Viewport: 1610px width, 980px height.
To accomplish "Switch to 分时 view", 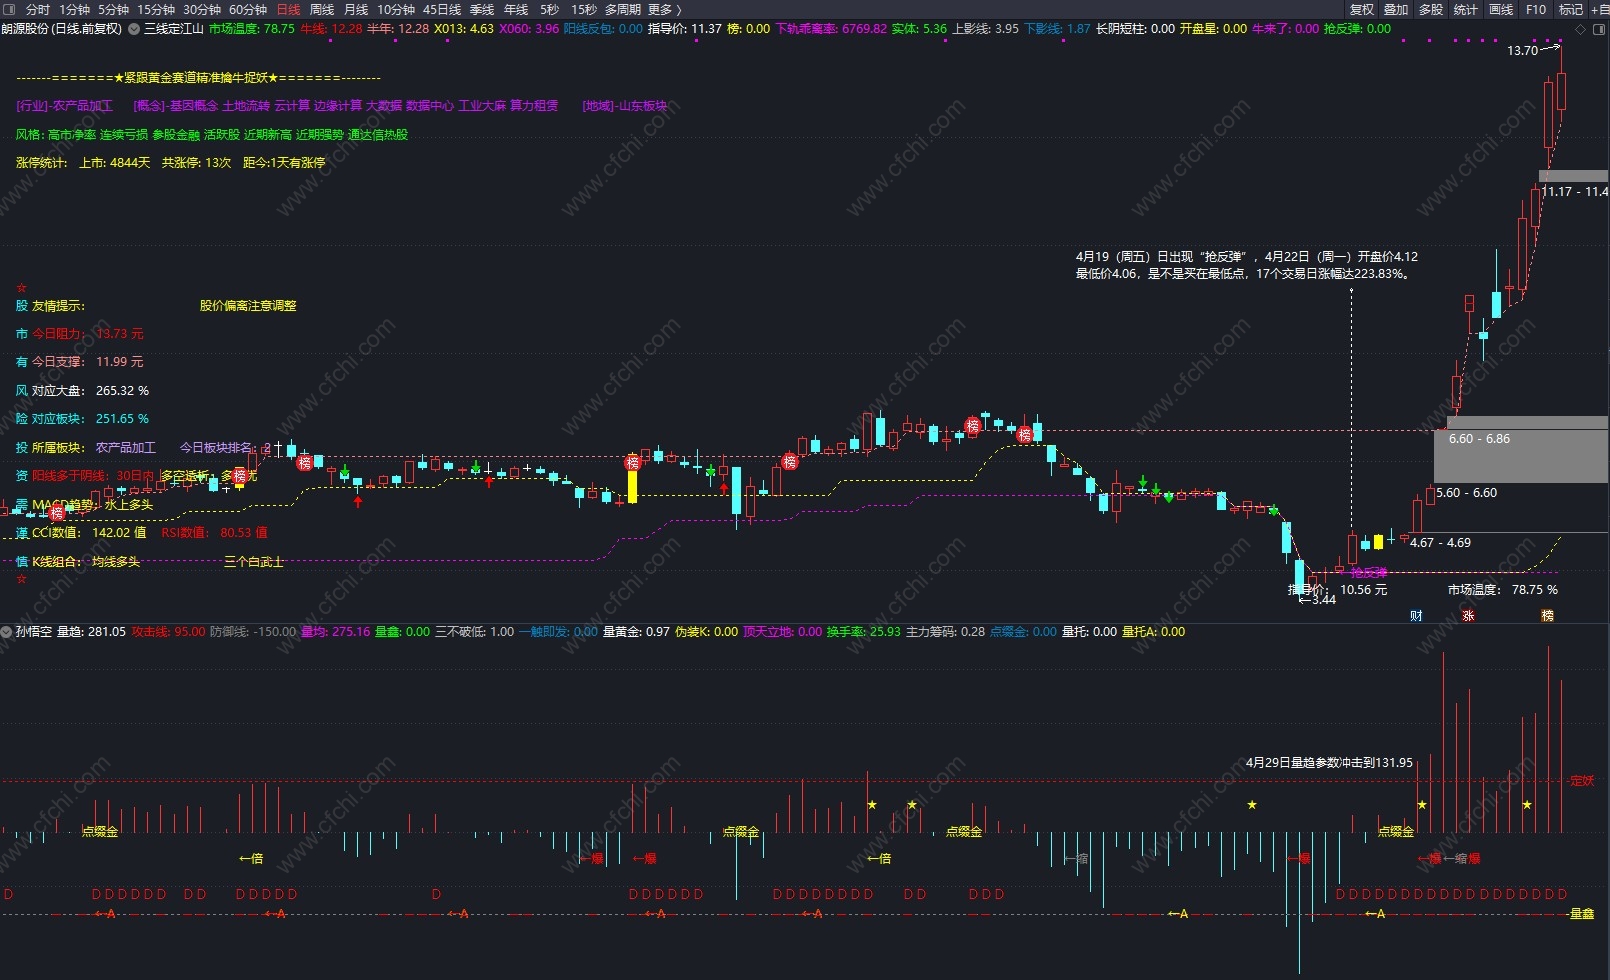I will click(x=37, y=9).
